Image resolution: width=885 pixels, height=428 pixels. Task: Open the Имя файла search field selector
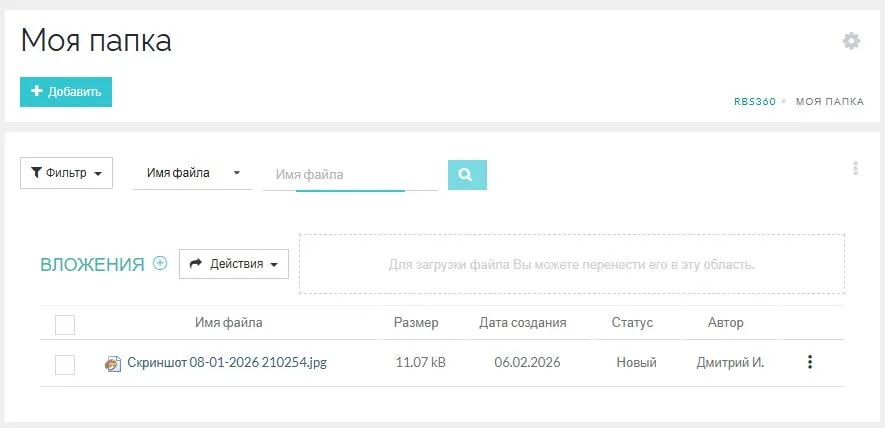tap(193, 173)
